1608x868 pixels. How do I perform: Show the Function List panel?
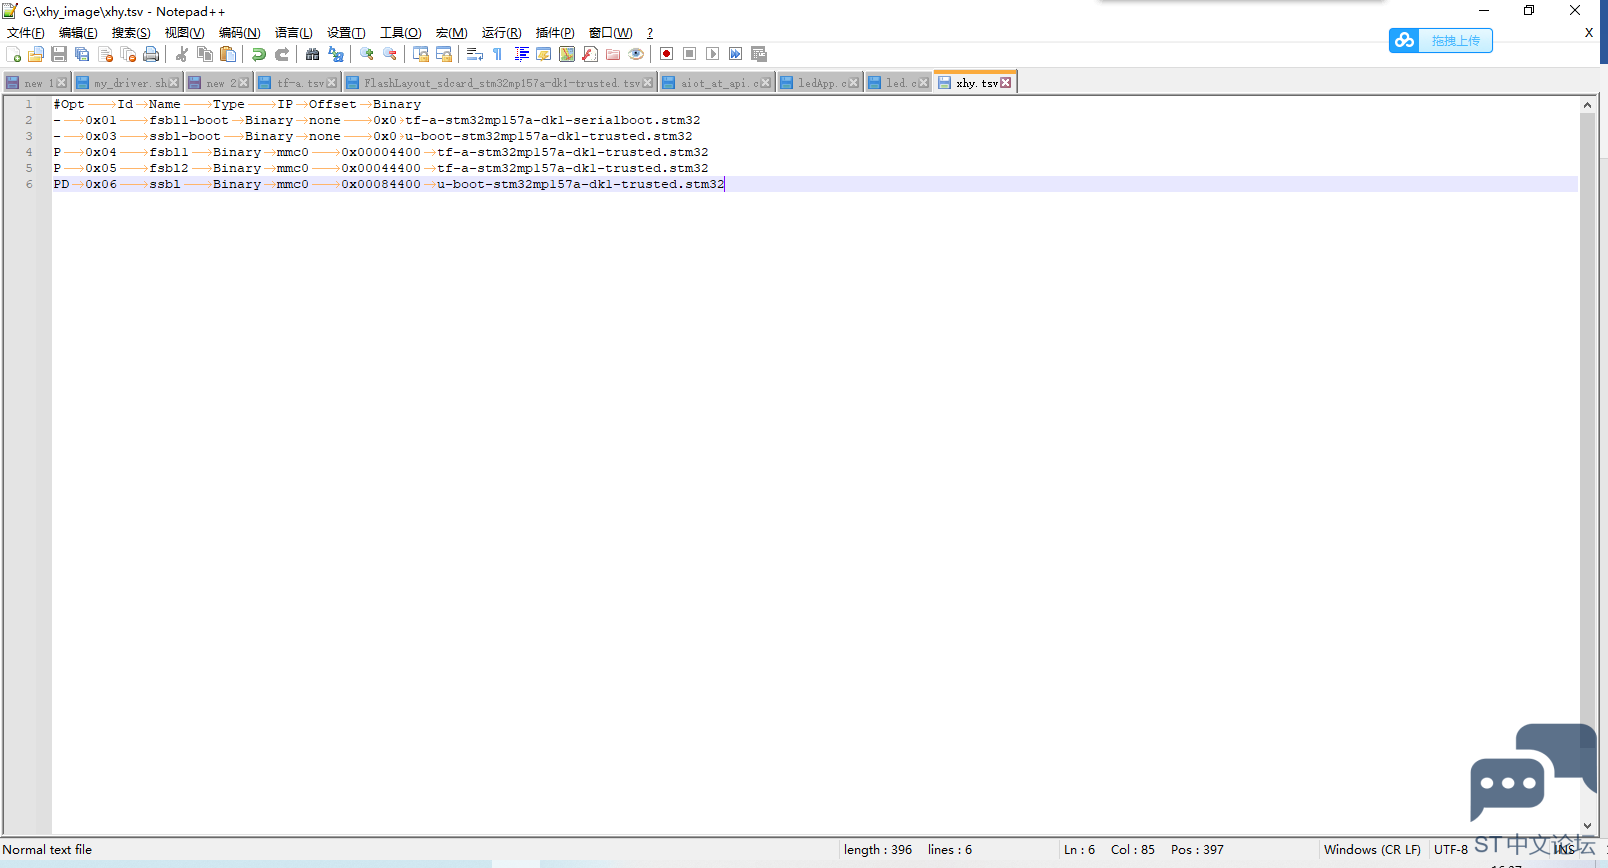click(x=590, y=54)
